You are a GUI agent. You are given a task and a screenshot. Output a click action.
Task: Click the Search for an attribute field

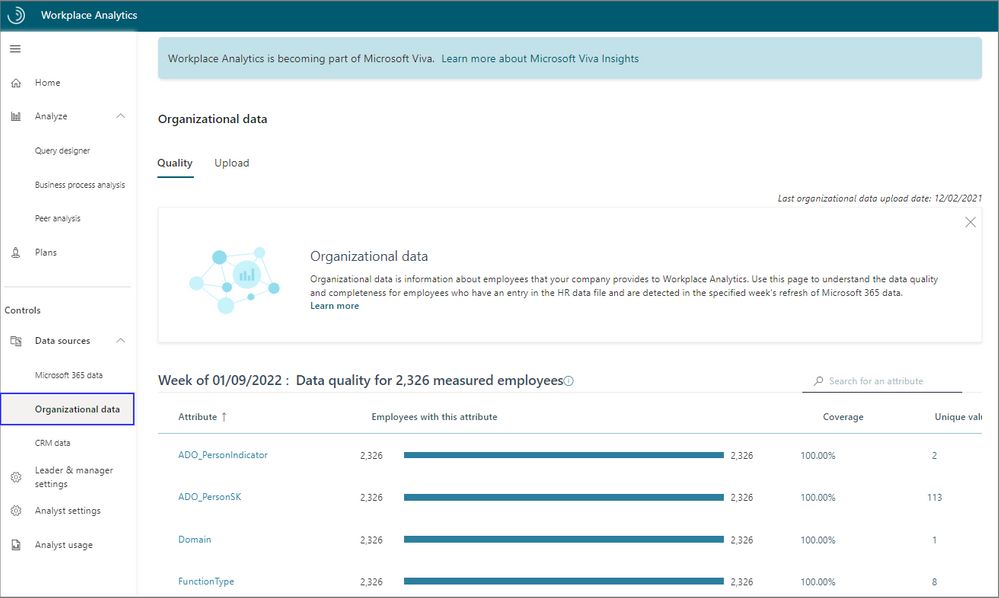point(882,381)
